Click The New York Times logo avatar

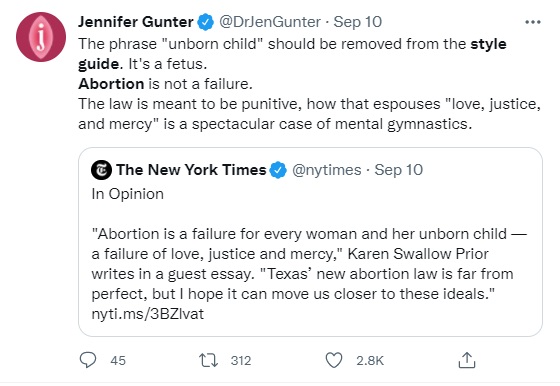101,170
